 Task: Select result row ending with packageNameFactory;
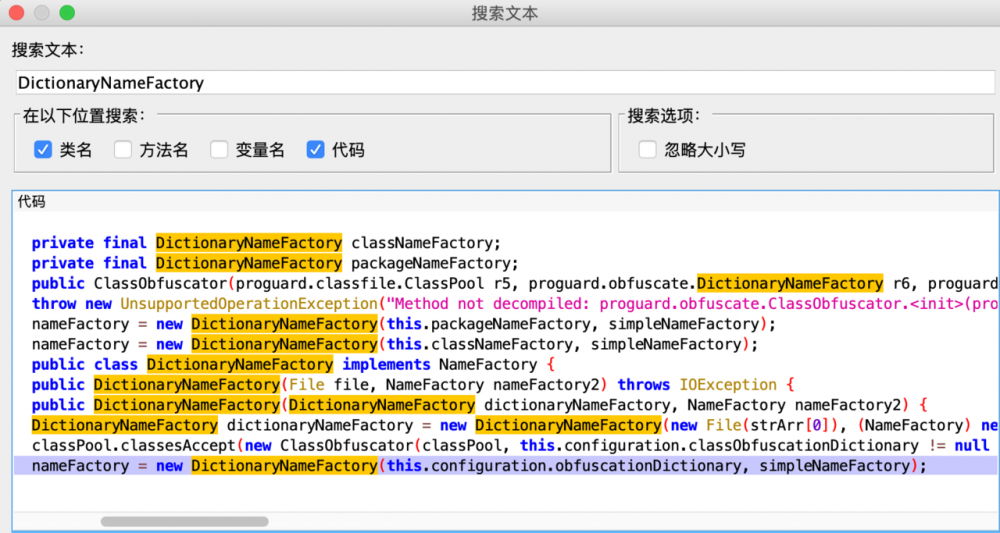tap(505, 263)
